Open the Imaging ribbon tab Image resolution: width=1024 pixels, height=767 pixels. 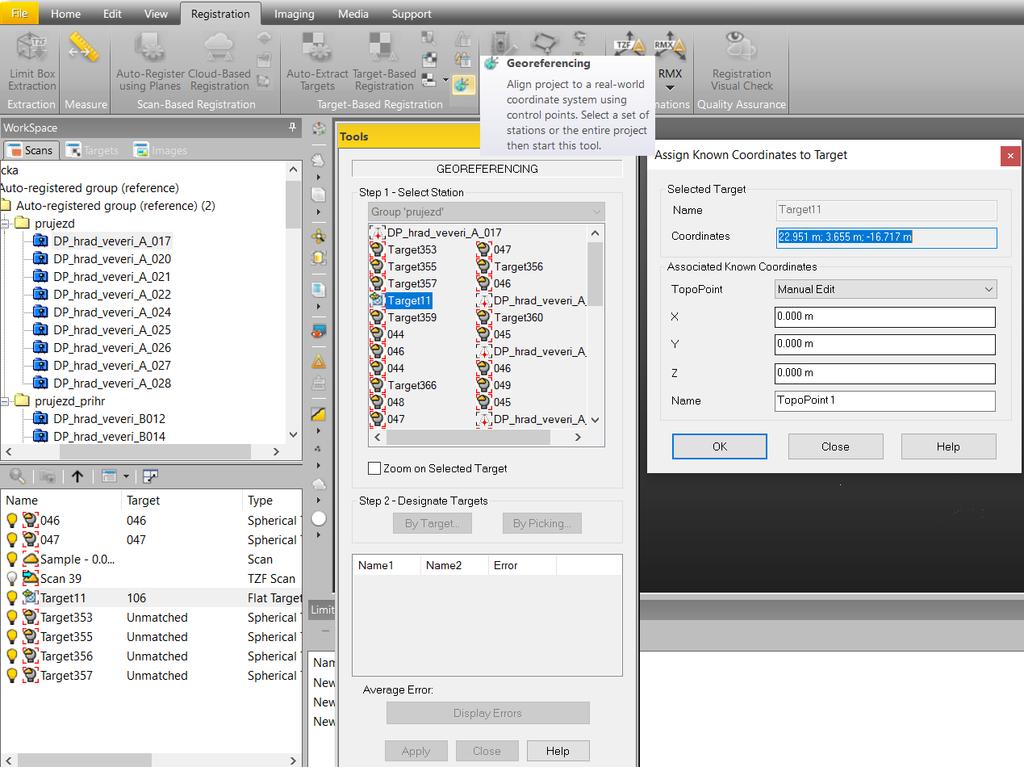tap(294, 14)
